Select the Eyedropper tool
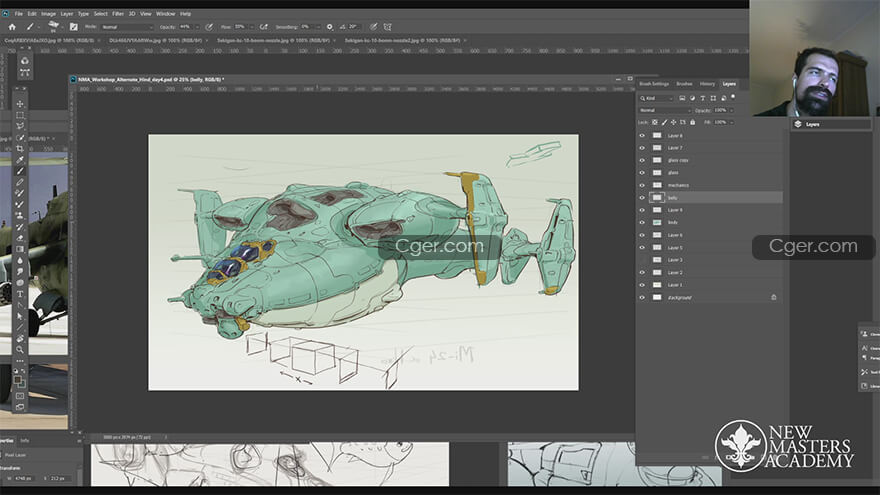The width and height of the screenshot is (880, 495). tap(20, 160)
